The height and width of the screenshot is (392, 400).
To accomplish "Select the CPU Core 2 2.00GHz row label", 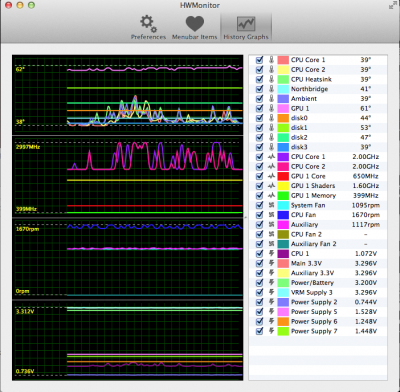I will pyautogui.click(x=308, y=166).
